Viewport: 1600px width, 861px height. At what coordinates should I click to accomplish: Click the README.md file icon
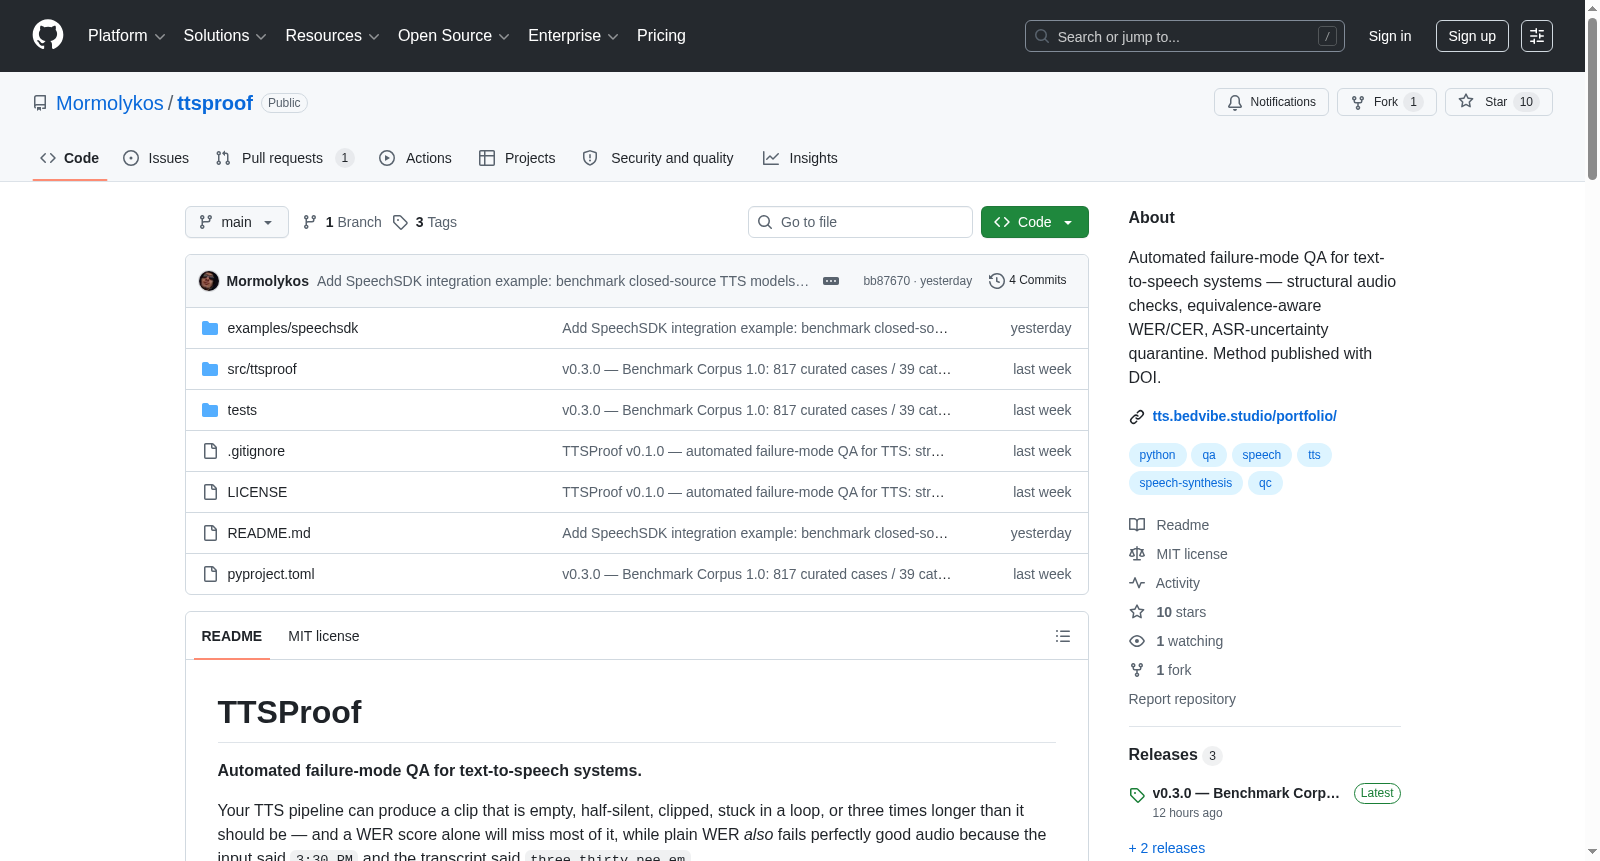210,533
